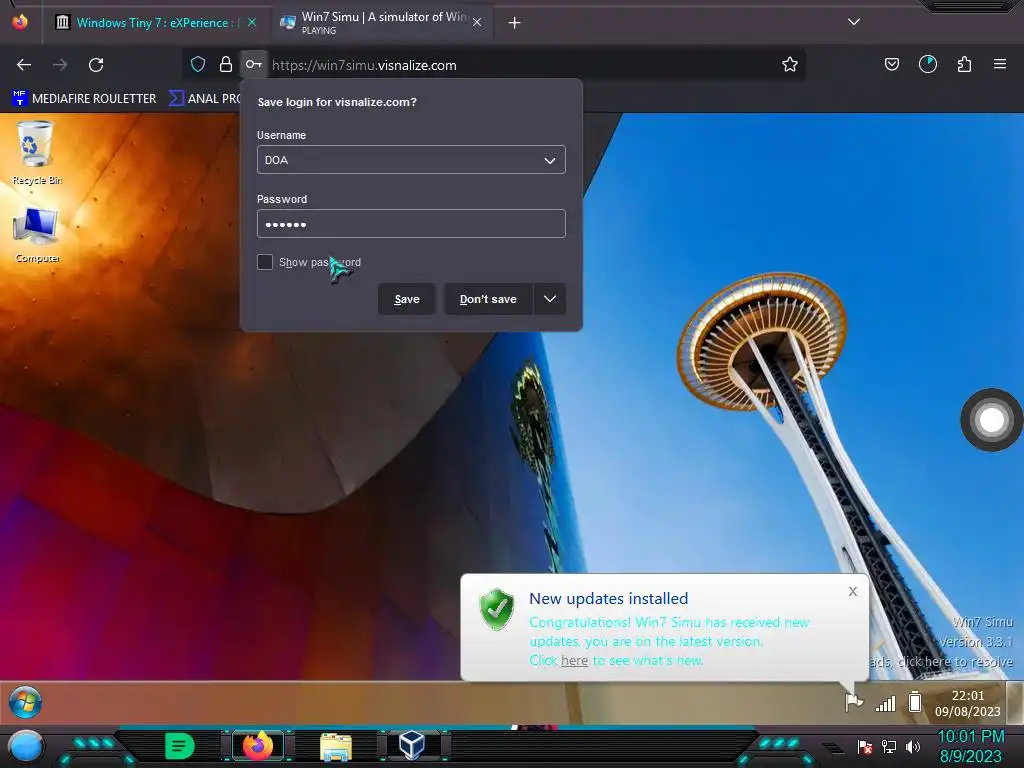This screenshot has width=1024, height=768.
Task: Open the Save to Pocket icon
Action: click(891, 64)
